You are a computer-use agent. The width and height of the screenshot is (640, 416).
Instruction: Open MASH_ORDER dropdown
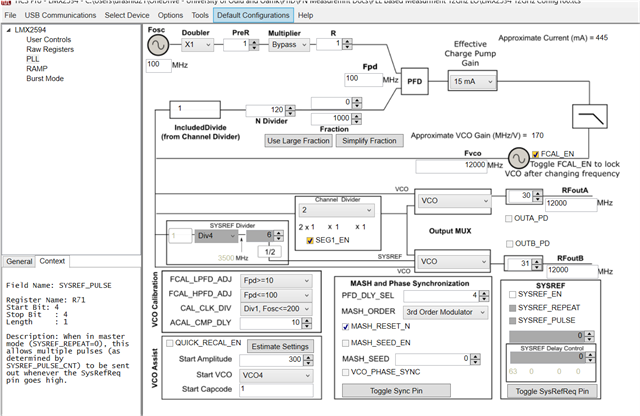pos(445,312)
